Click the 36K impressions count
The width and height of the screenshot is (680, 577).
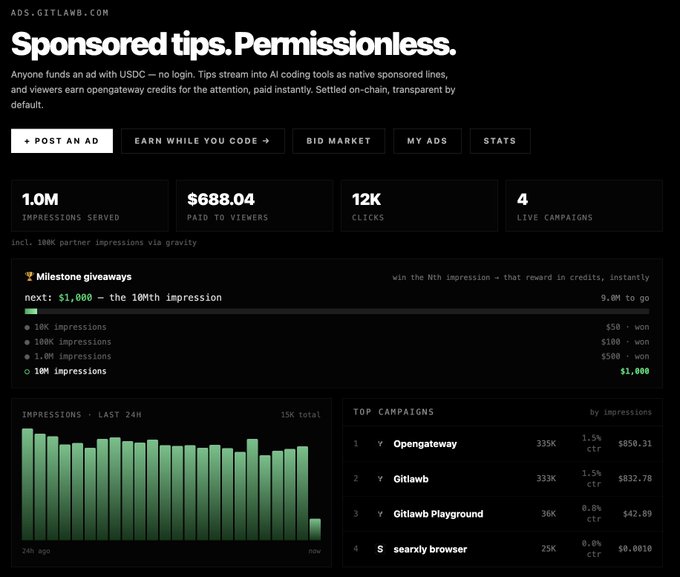pos(549,514)
